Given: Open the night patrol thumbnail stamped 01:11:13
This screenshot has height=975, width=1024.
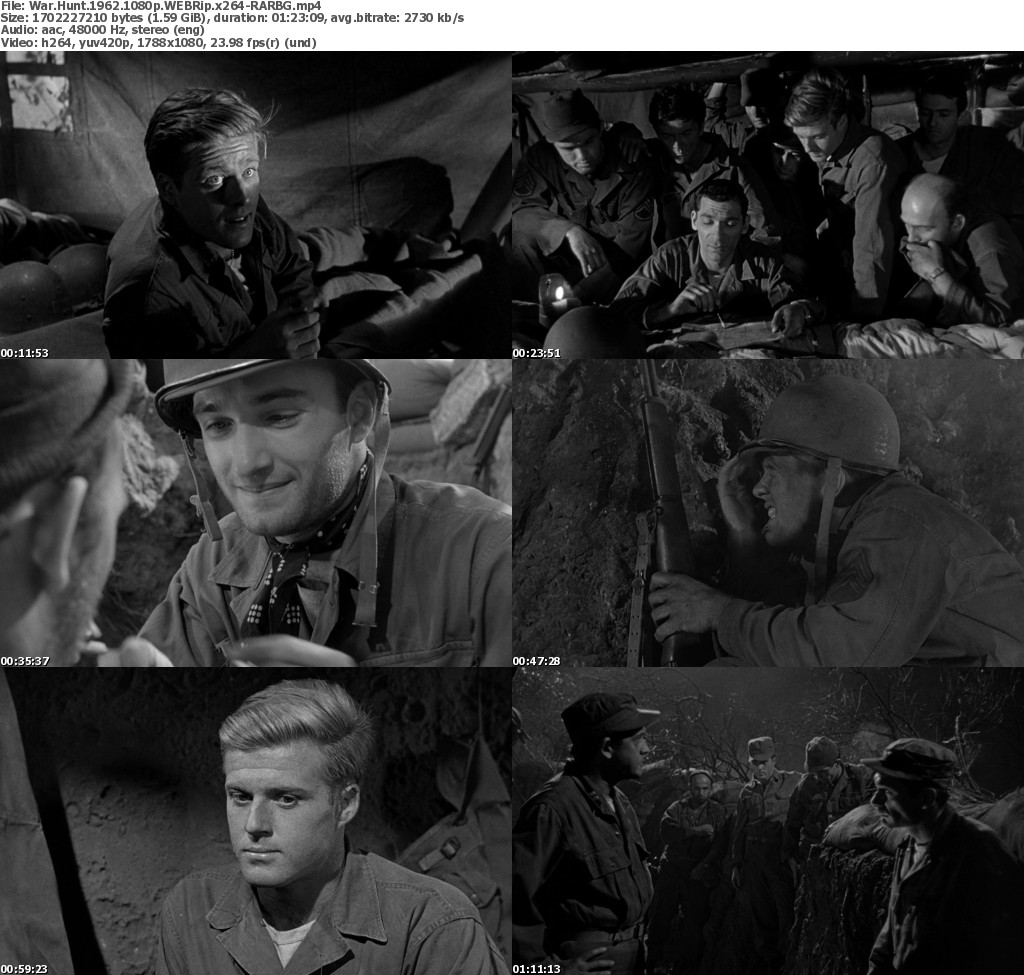Looking at the screenshot, I should 767,820.
